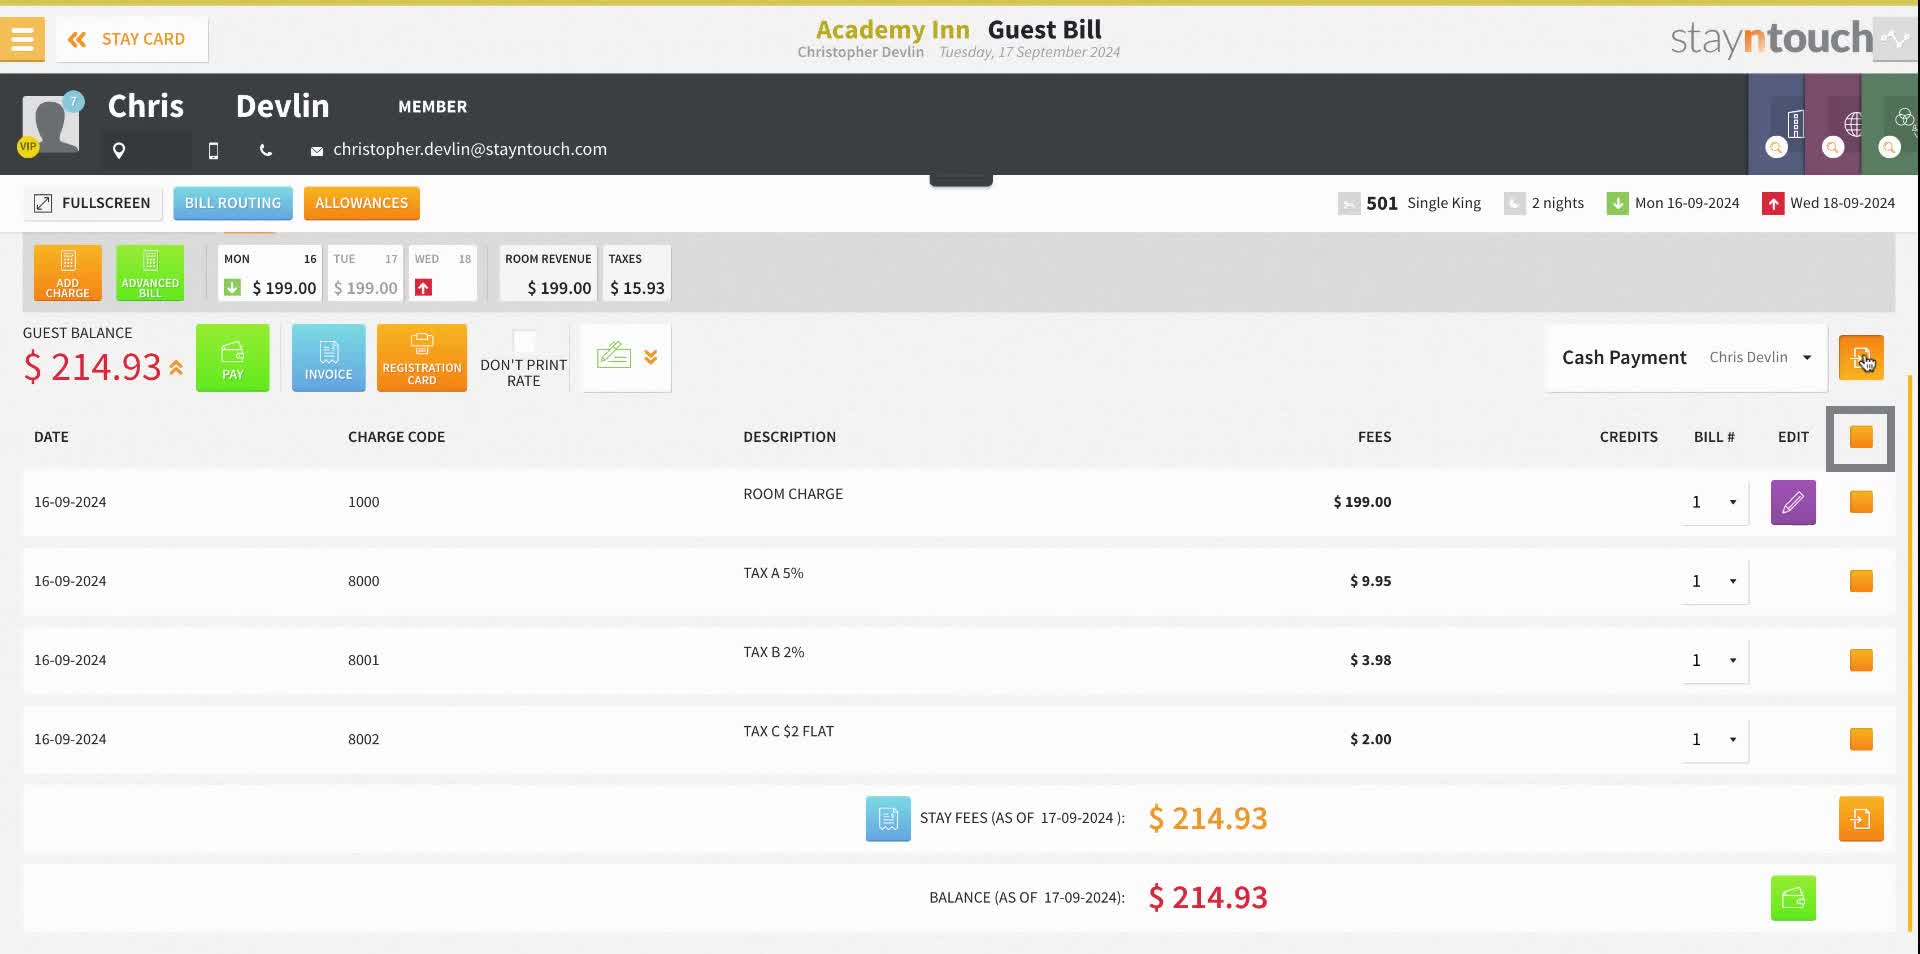This screenshot has height=954, width=1920.
Task: Expand guest balance red chevrons
Action: [x=176, y=368]
